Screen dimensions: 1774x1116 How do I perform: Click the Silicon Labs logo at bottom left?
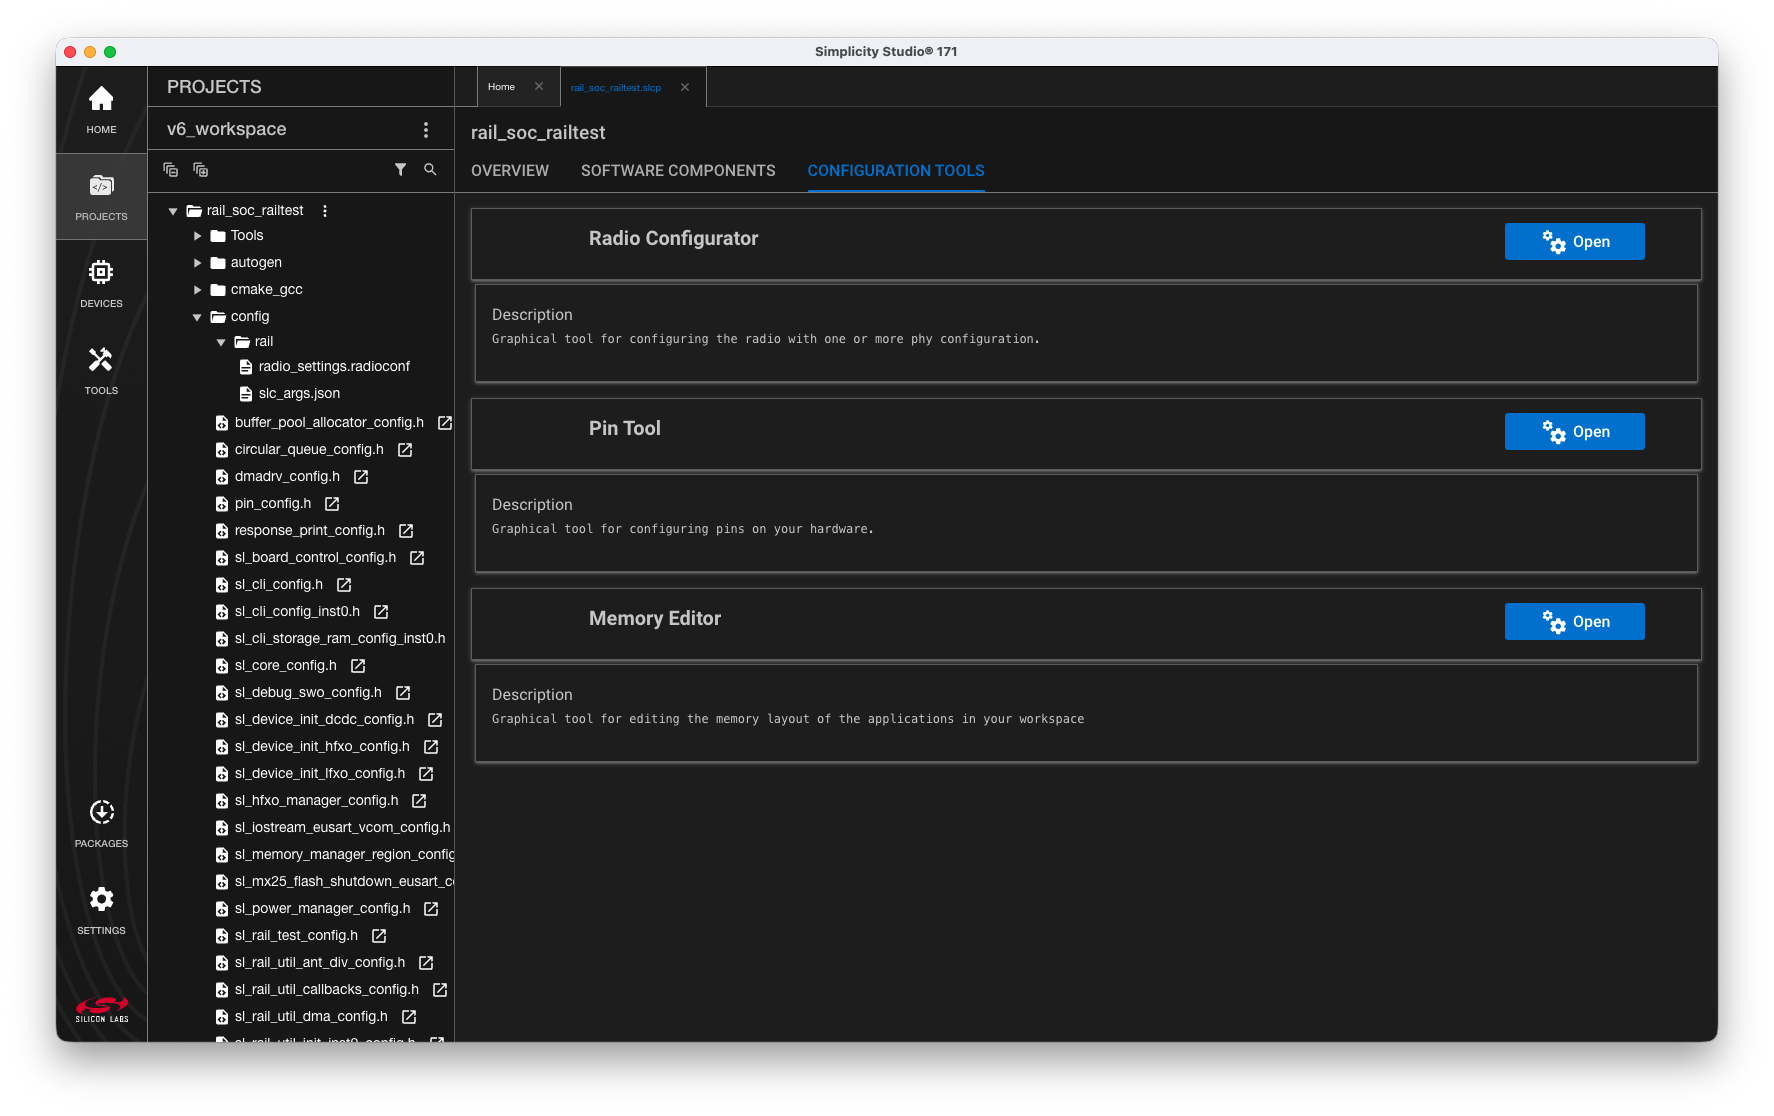point(101,1008)
